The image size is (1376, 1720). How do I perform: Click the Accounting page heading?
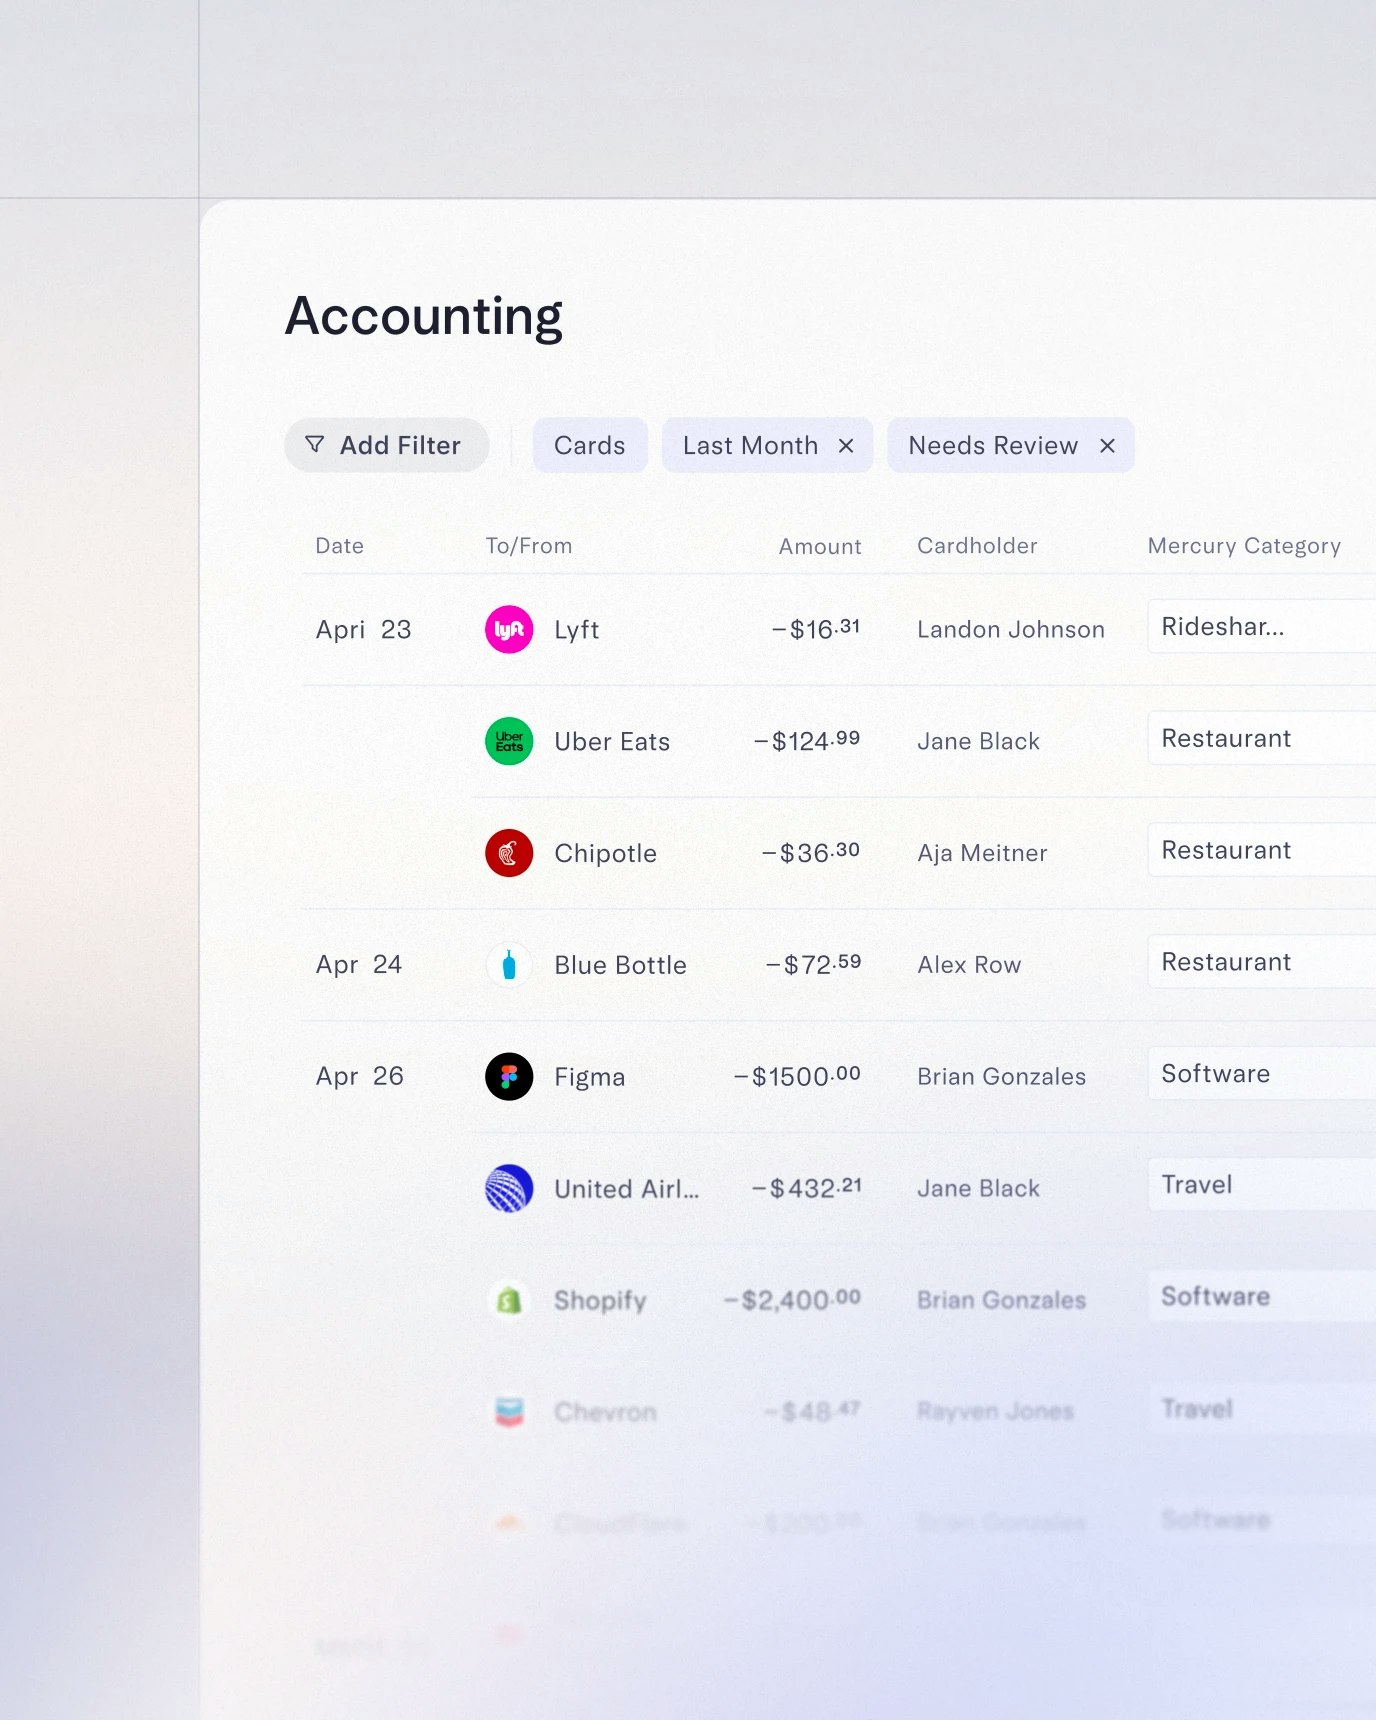click(x=424, y=317)
